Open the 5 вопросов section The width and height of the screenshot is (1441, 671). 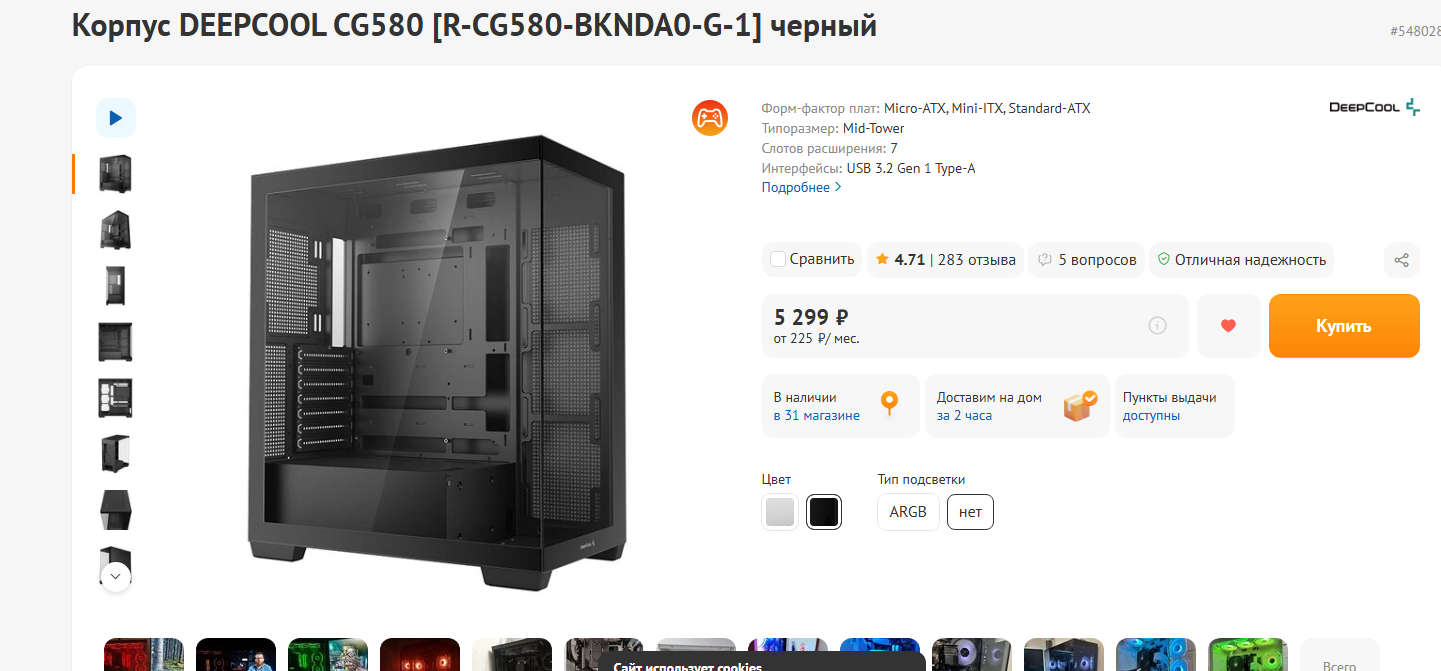coord(1087,260)
